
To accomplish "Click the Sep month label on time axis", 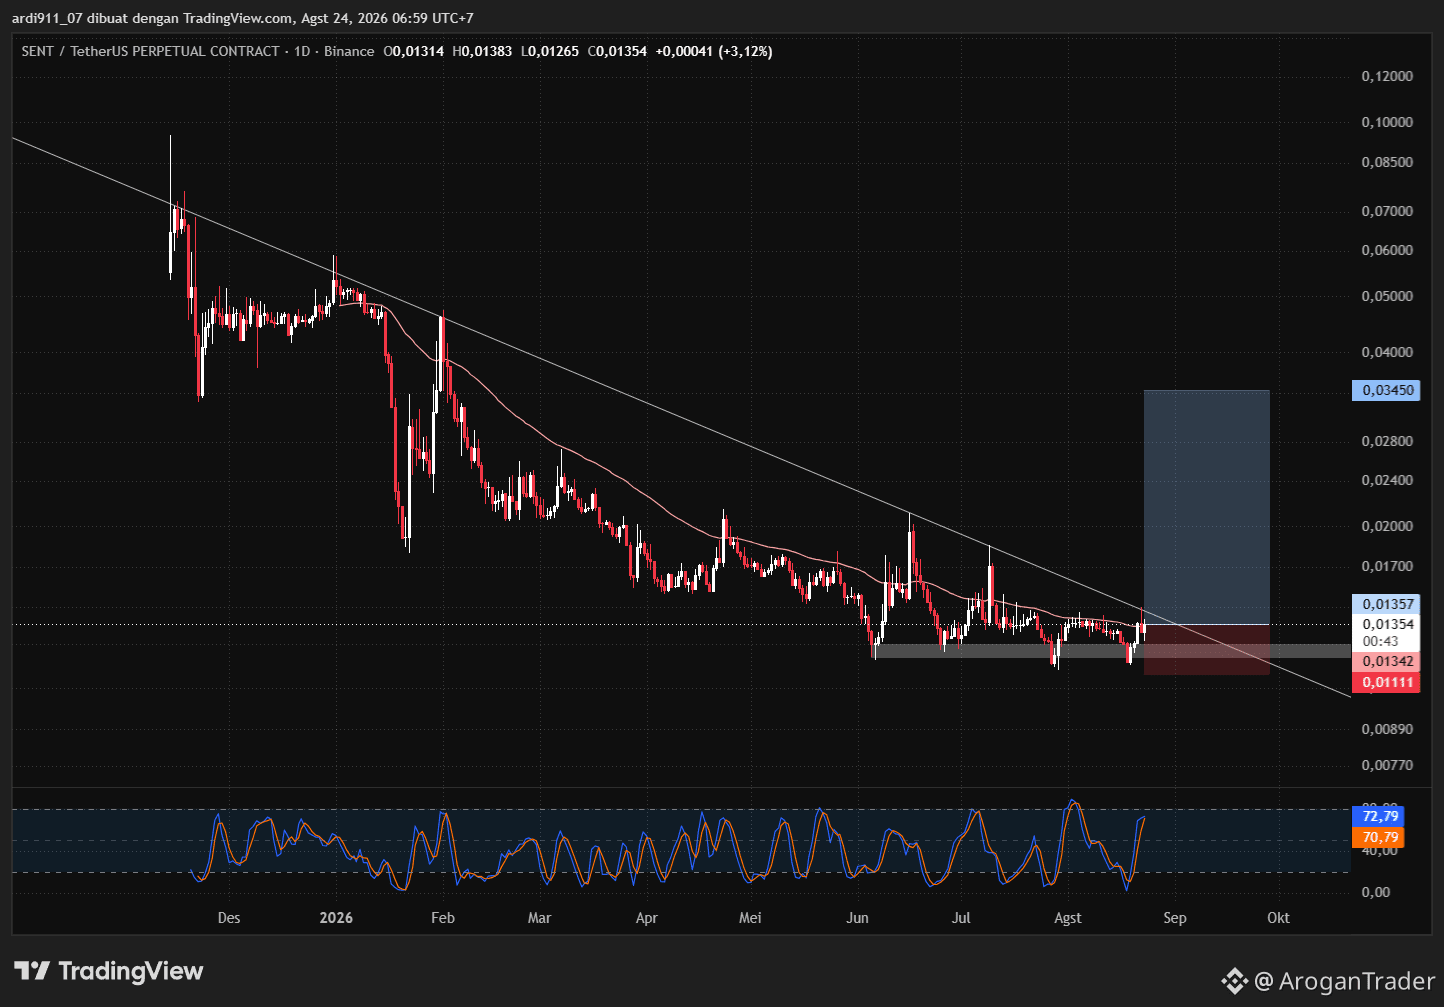I will 1175,918.
